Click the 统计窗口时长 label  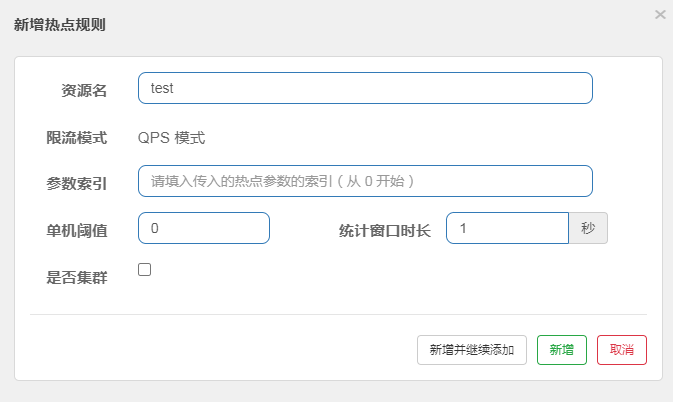[x=384, y=230]
